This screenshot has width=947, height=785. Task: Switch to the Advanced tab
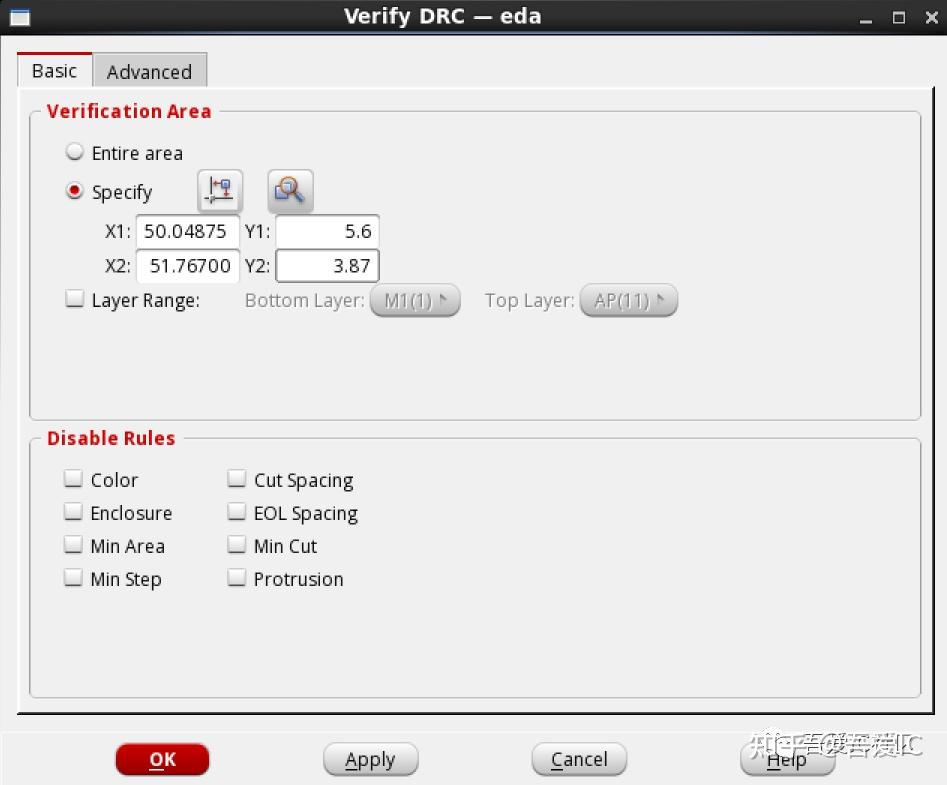(x=150, y=71)
